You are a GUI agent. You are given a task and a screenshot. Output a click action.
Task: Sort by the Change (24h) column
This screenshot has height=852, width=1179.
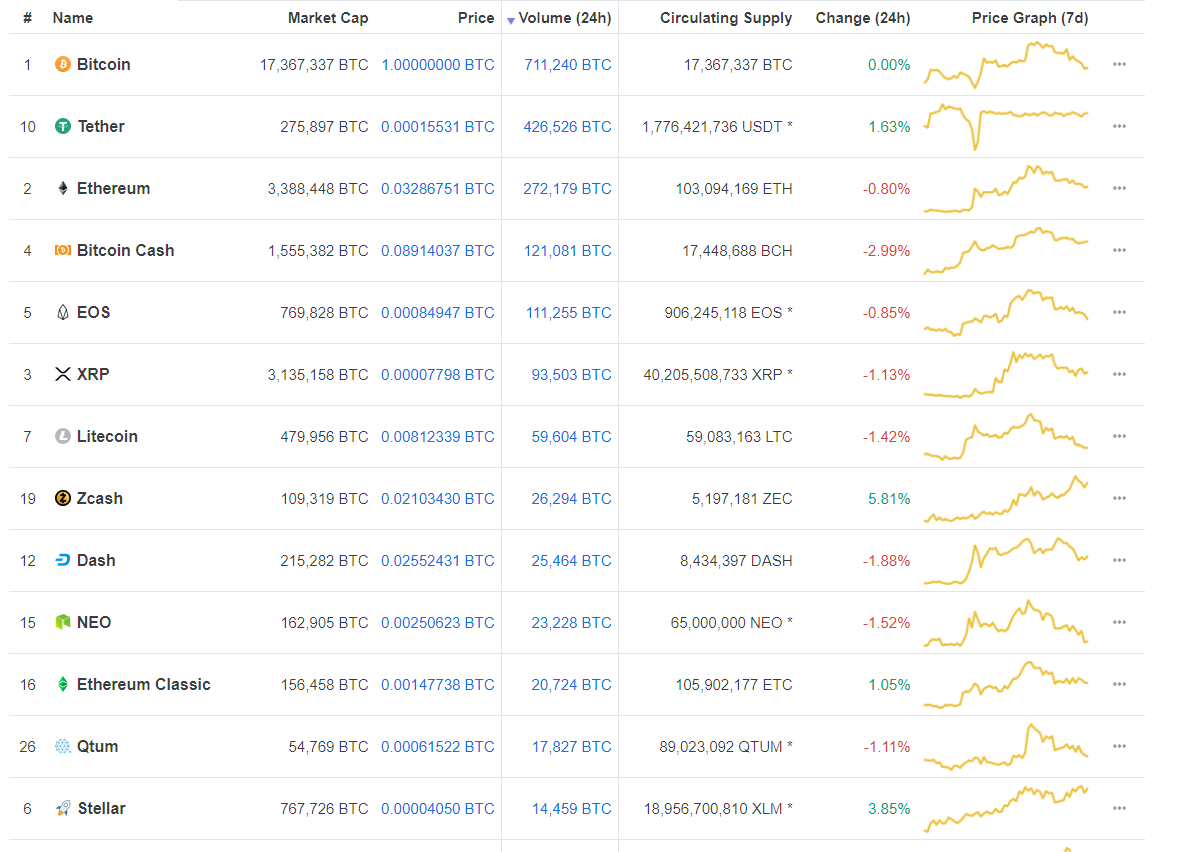point(863,18)
